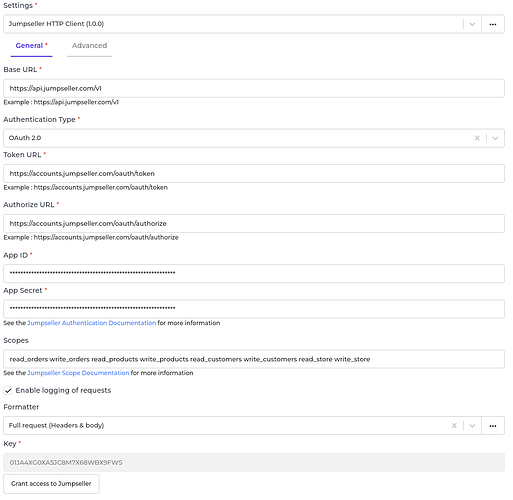Open Jumpseller Authentication Documentation link
The height and width of the screenshot is (500, 513).
pos(91,323)
